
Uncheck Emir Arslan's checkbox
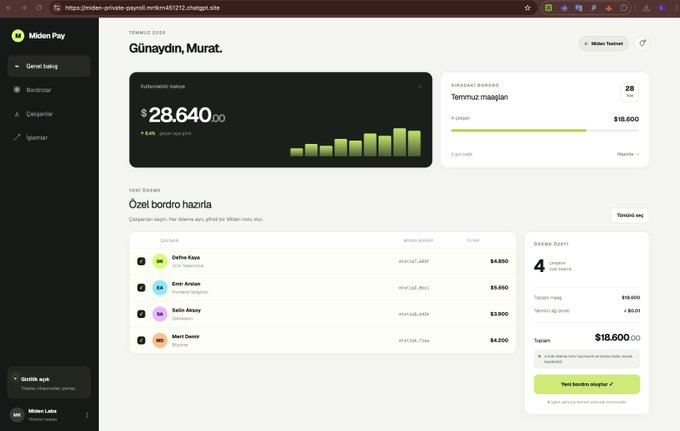141,287
